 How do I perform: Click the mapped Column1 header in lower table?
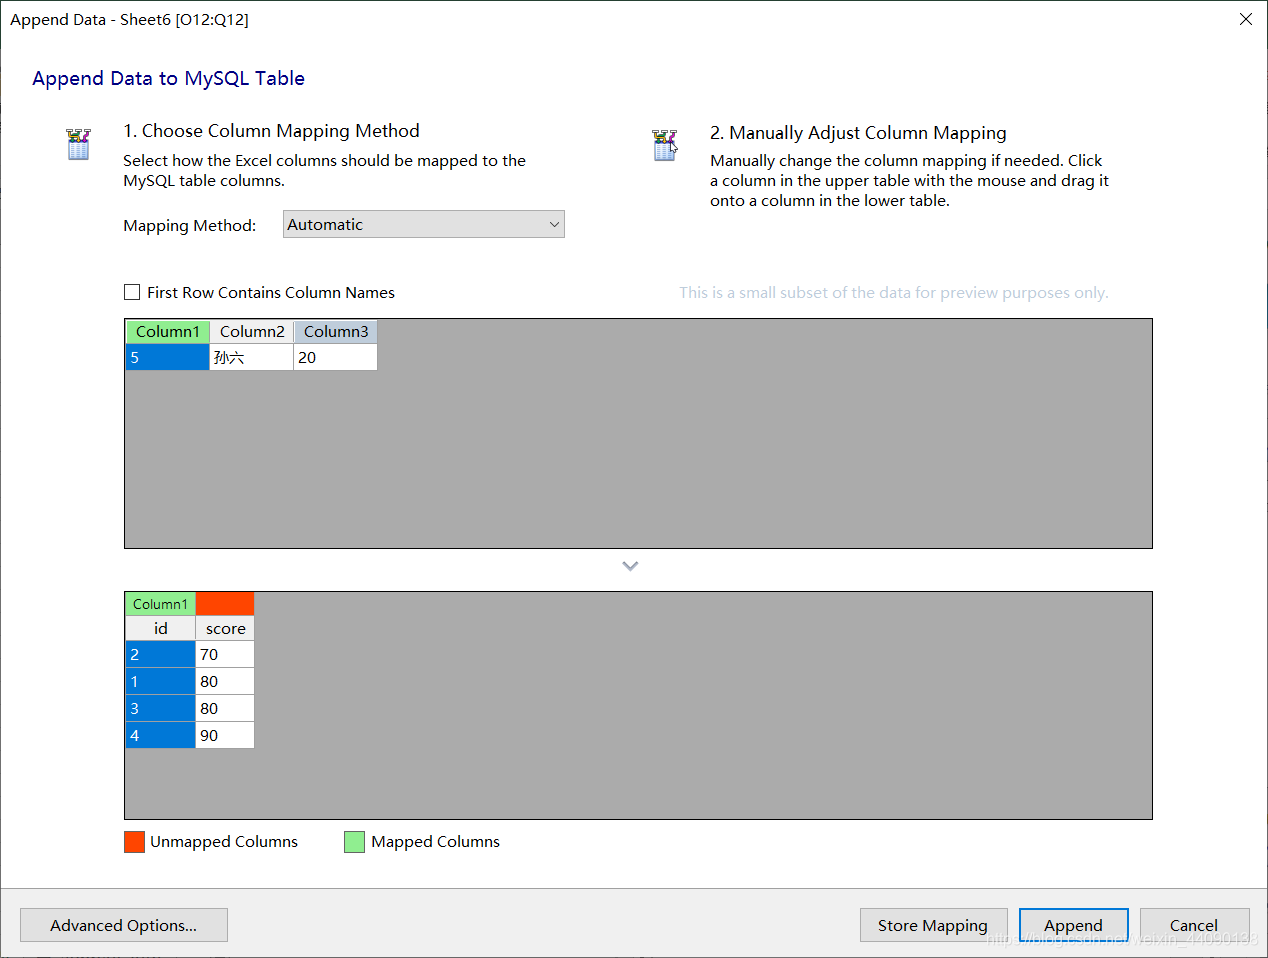[x=160, y=604]
